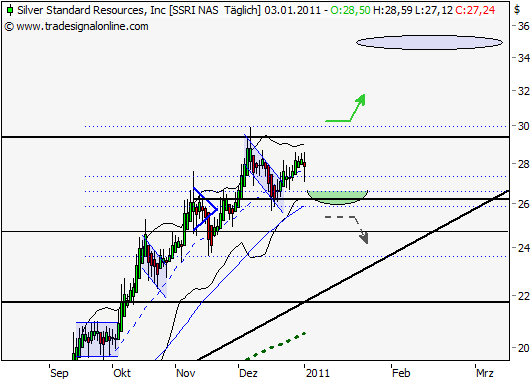Click the Nov month label on the time axis

click(186, 373)
